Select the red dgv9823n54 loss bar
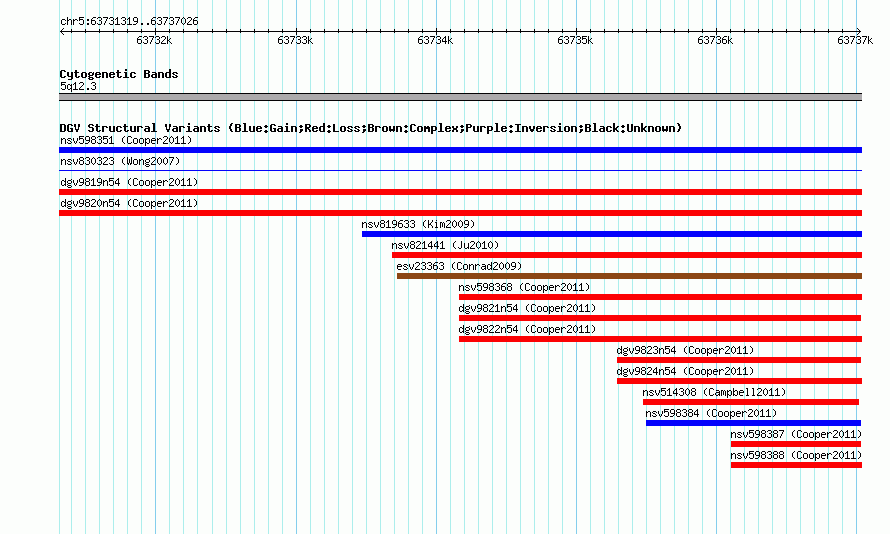Image resolution: width=890 pixels, height=534 pixels. [x=739, y=360]
